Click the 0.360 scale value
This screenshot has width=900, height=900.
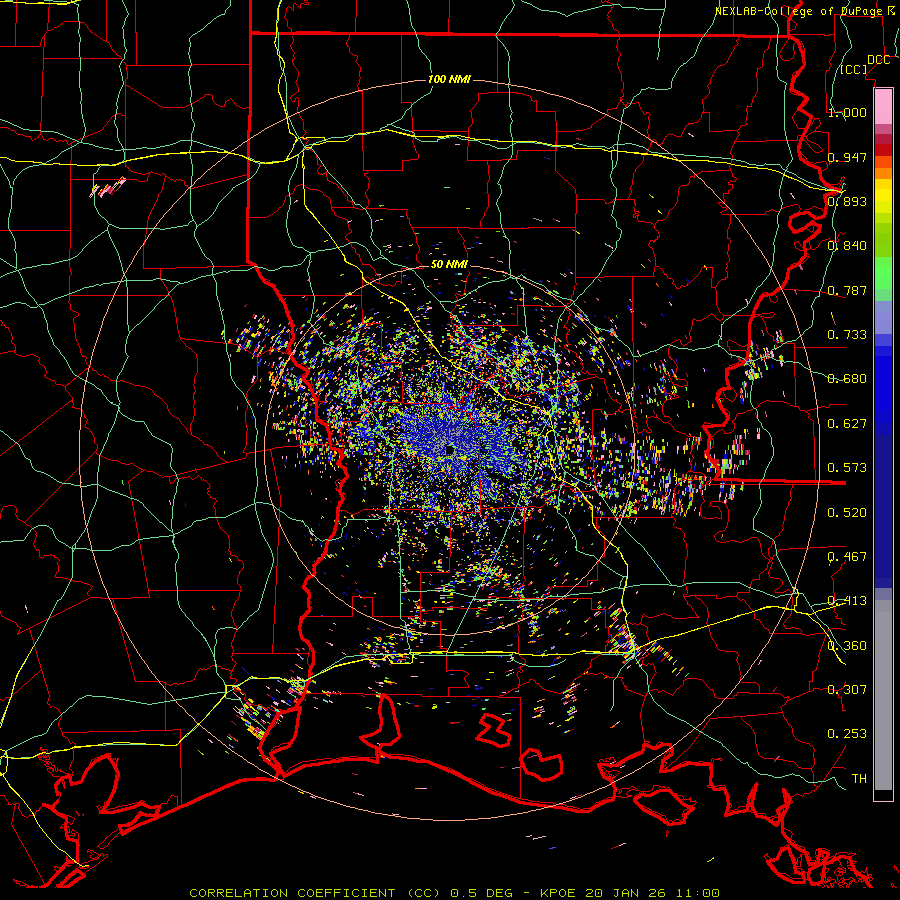point(847,646)
